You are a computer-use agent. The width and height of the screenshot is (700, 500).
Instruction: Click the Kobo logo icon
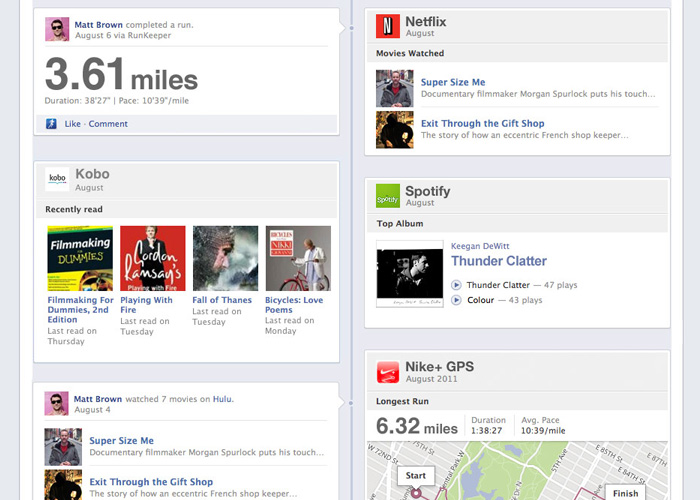pyautogui.click(x=57, y=179)
